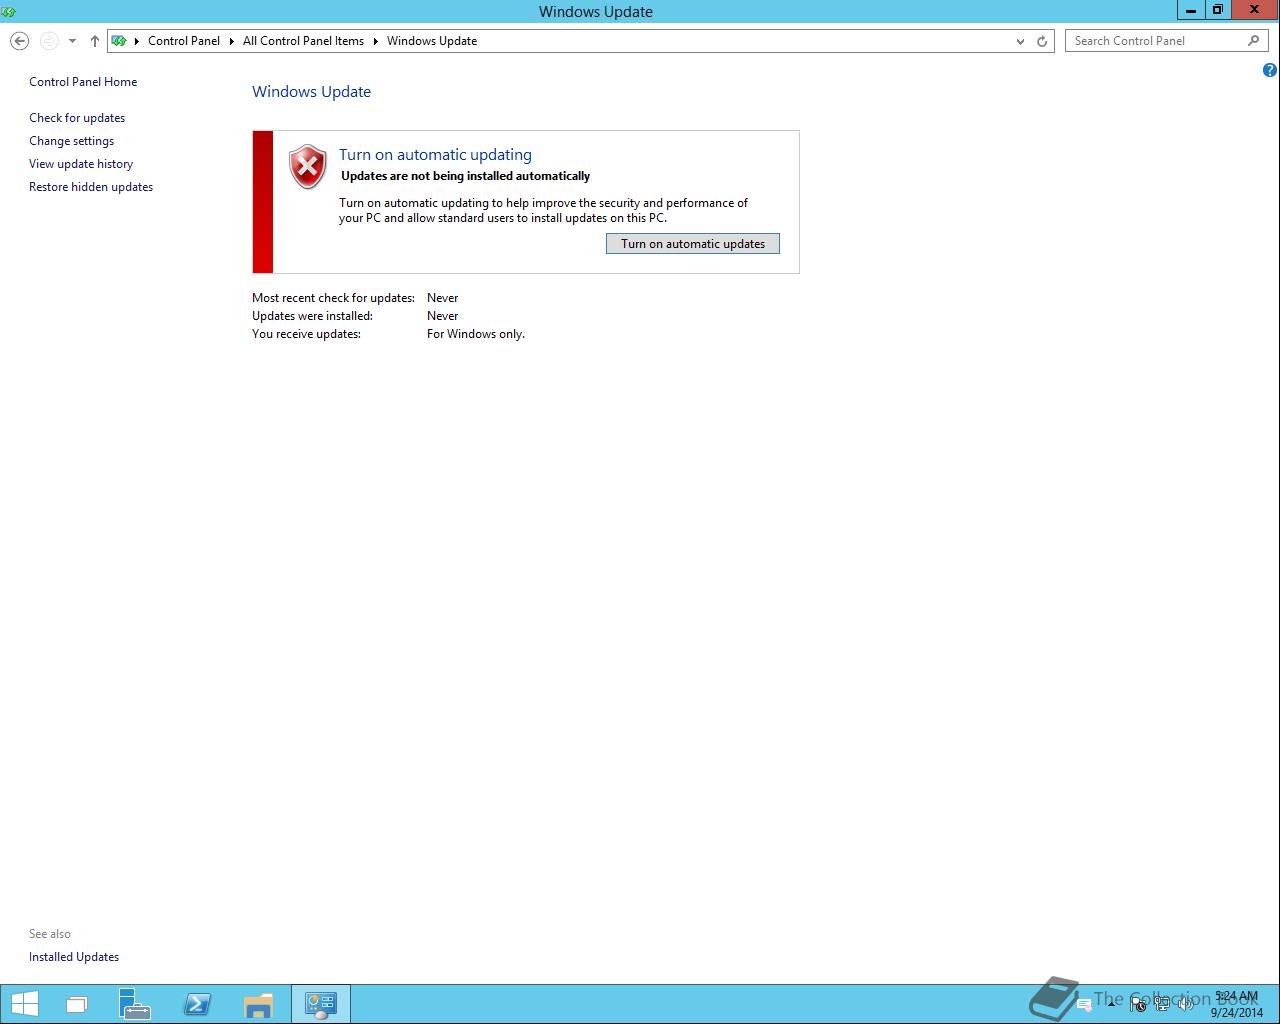
Task: Click the taskbar clock and date
Action: click(1237, 1004)
